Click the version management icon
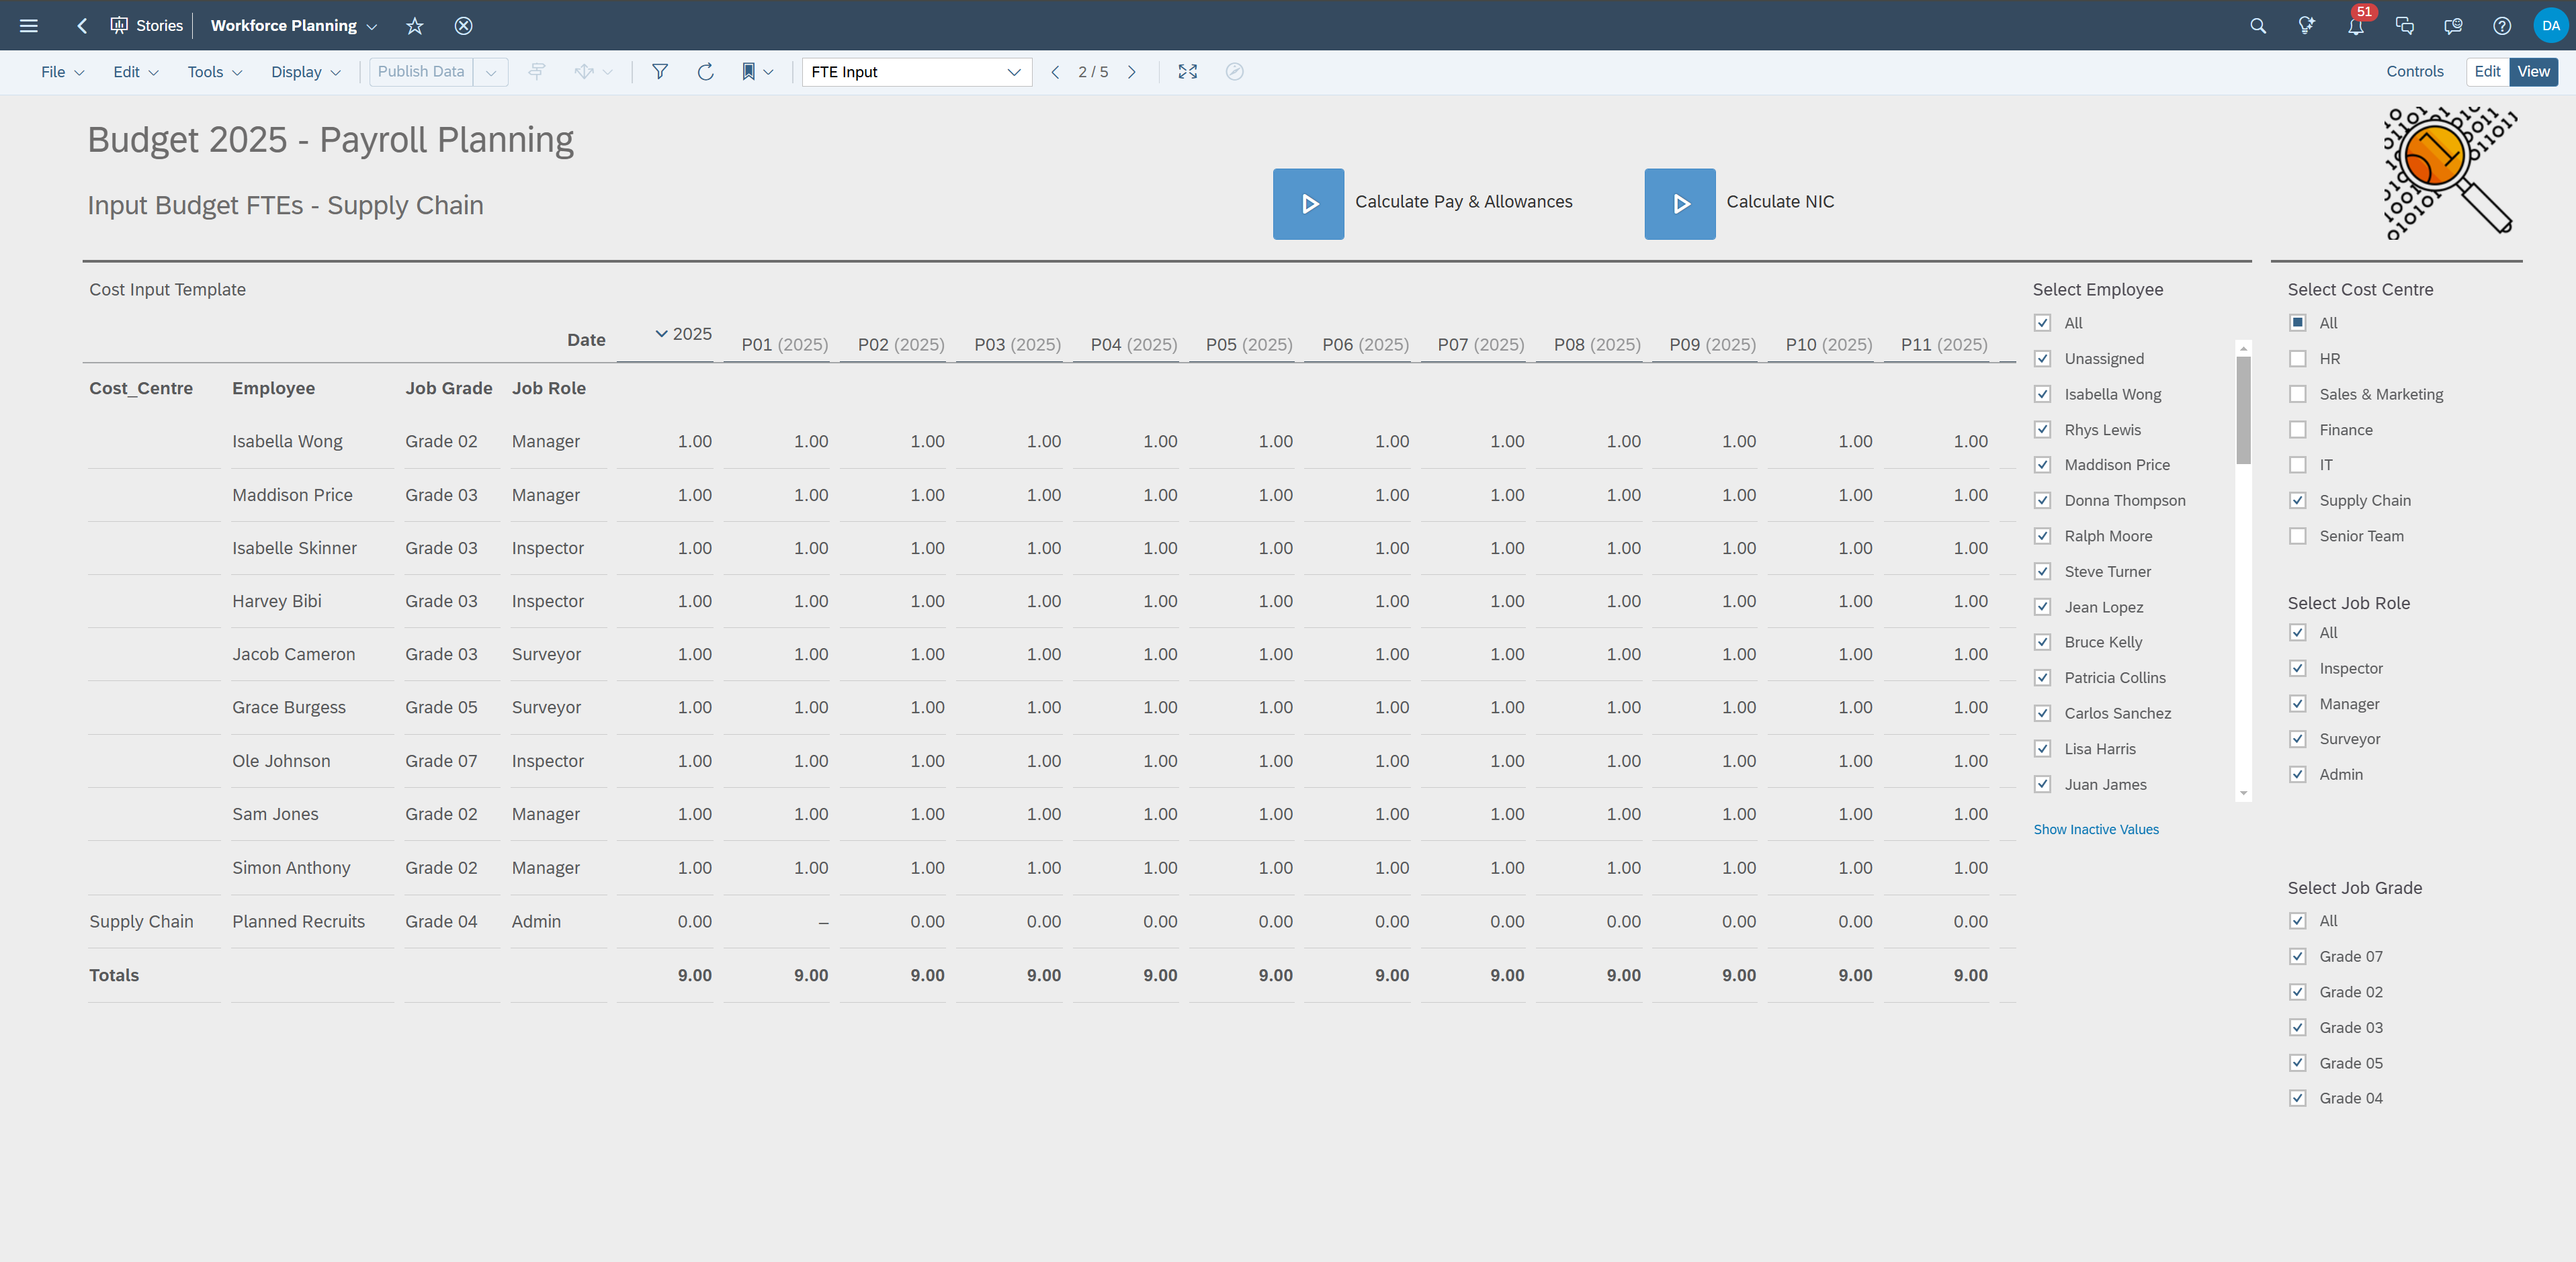2576x1262 pixels. (537, 72)
